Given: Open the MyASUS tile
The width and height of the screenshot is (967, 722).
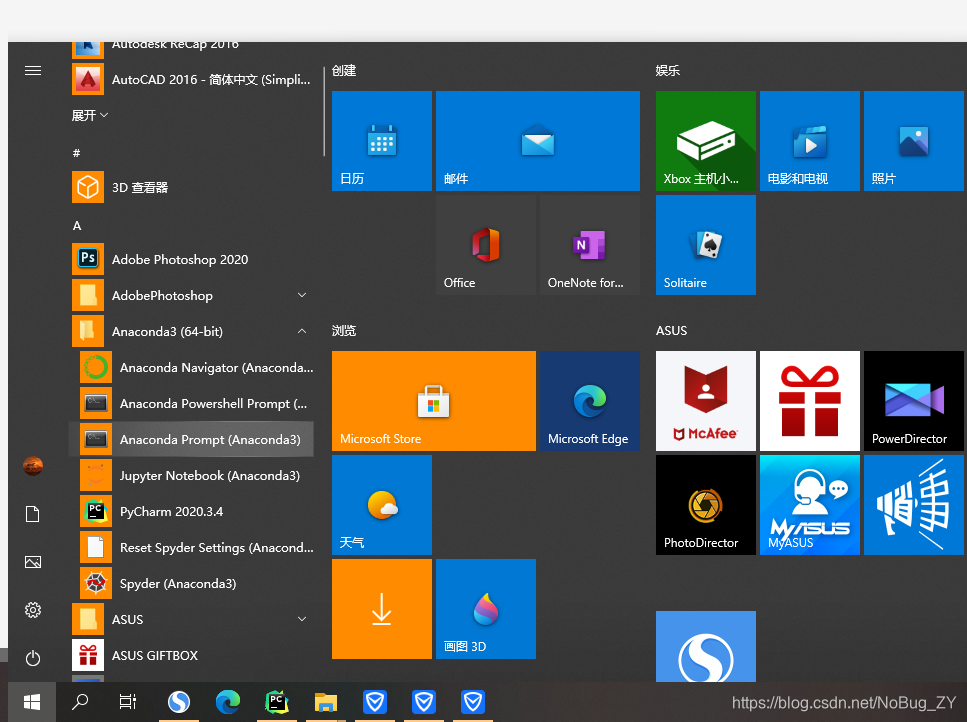Looking at the screenshot, I should point(810,505).
